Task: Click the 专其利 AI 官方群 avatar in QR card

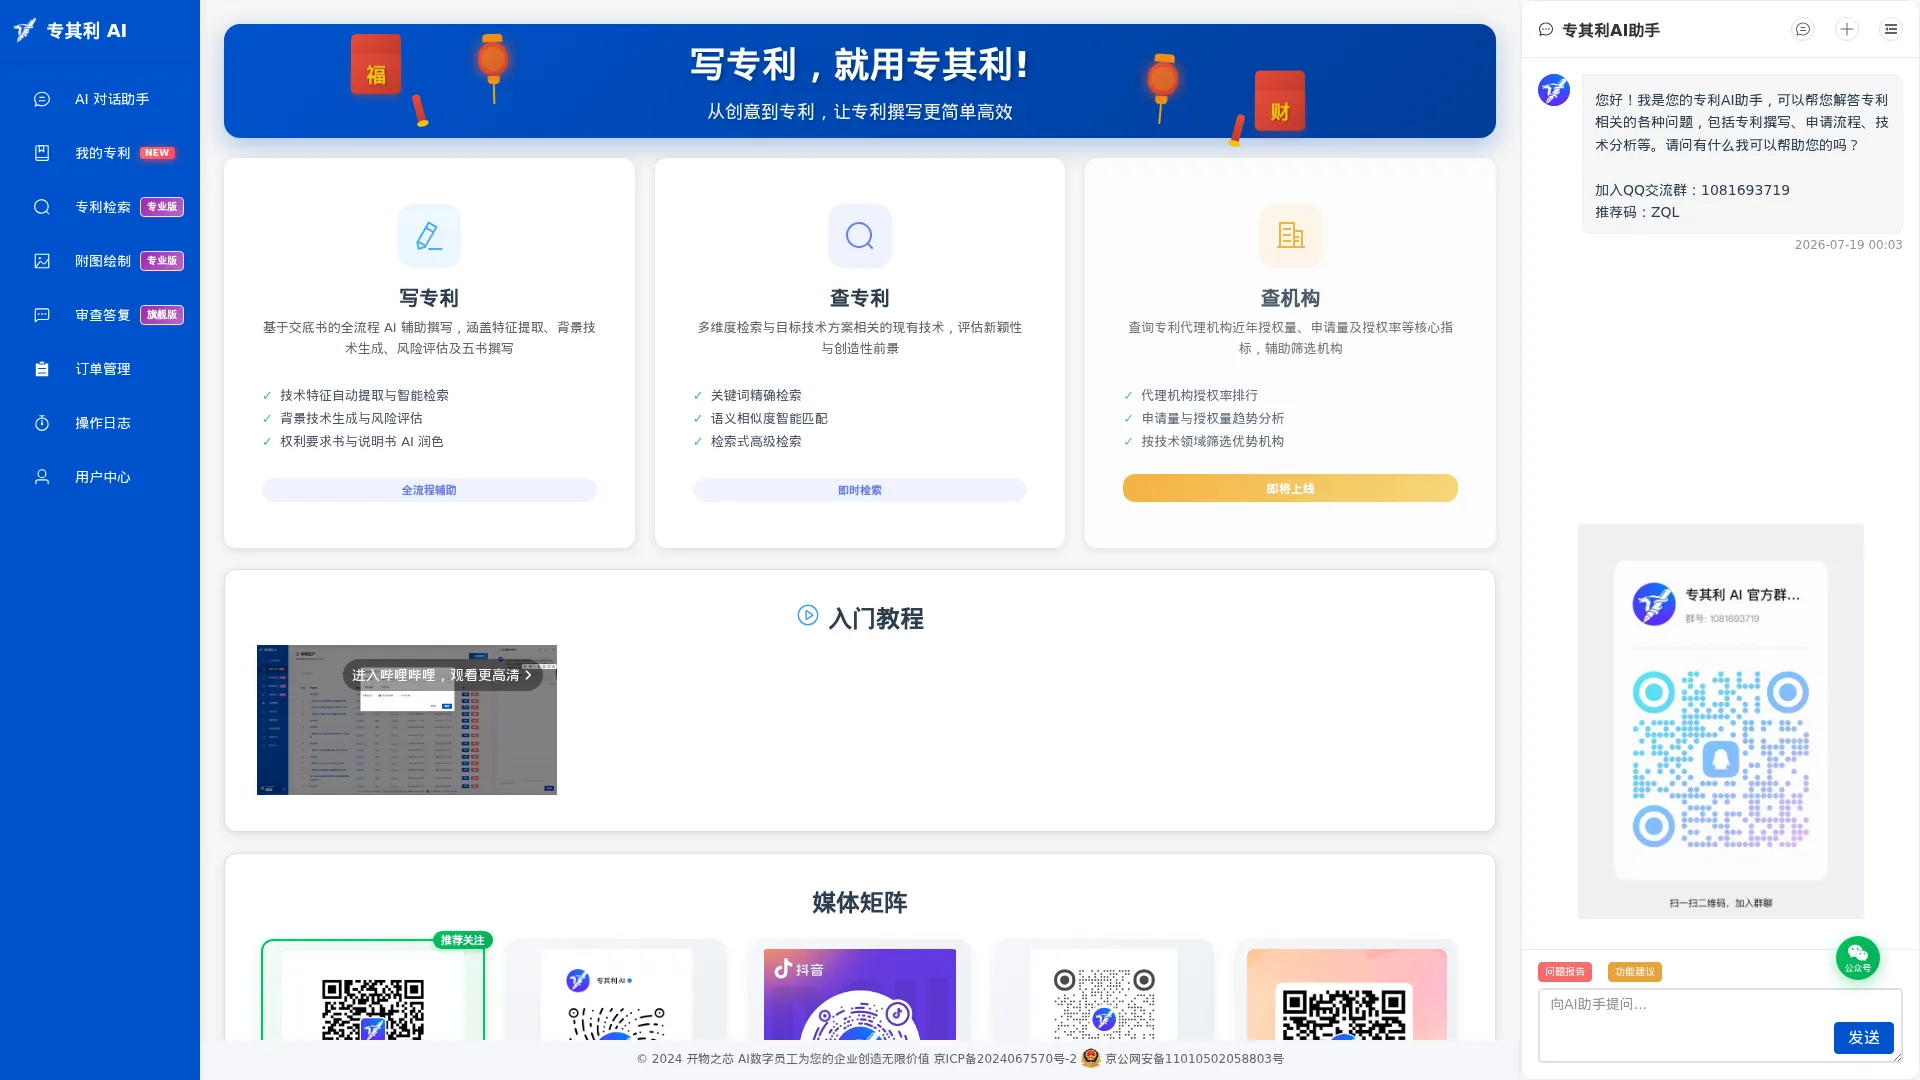Action: (1654, 604)
